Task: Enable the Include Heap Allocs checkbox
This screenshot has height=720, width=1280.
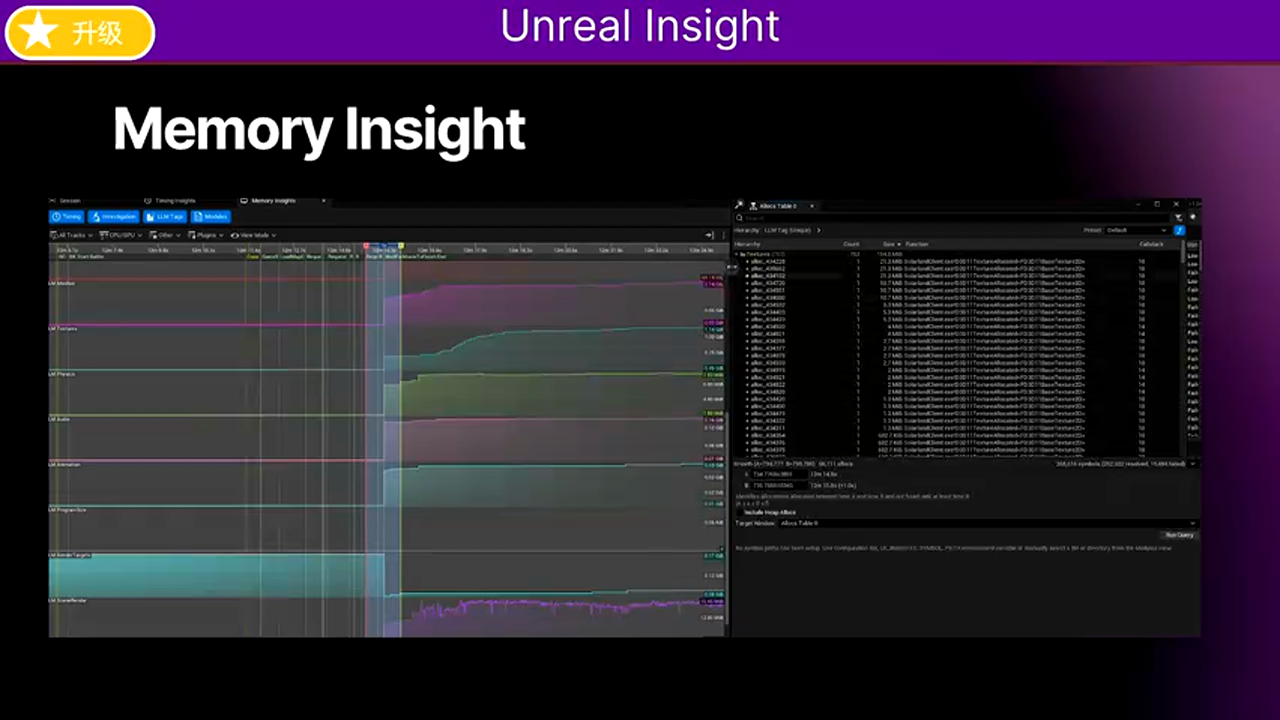Action: [x=739, y=512]
